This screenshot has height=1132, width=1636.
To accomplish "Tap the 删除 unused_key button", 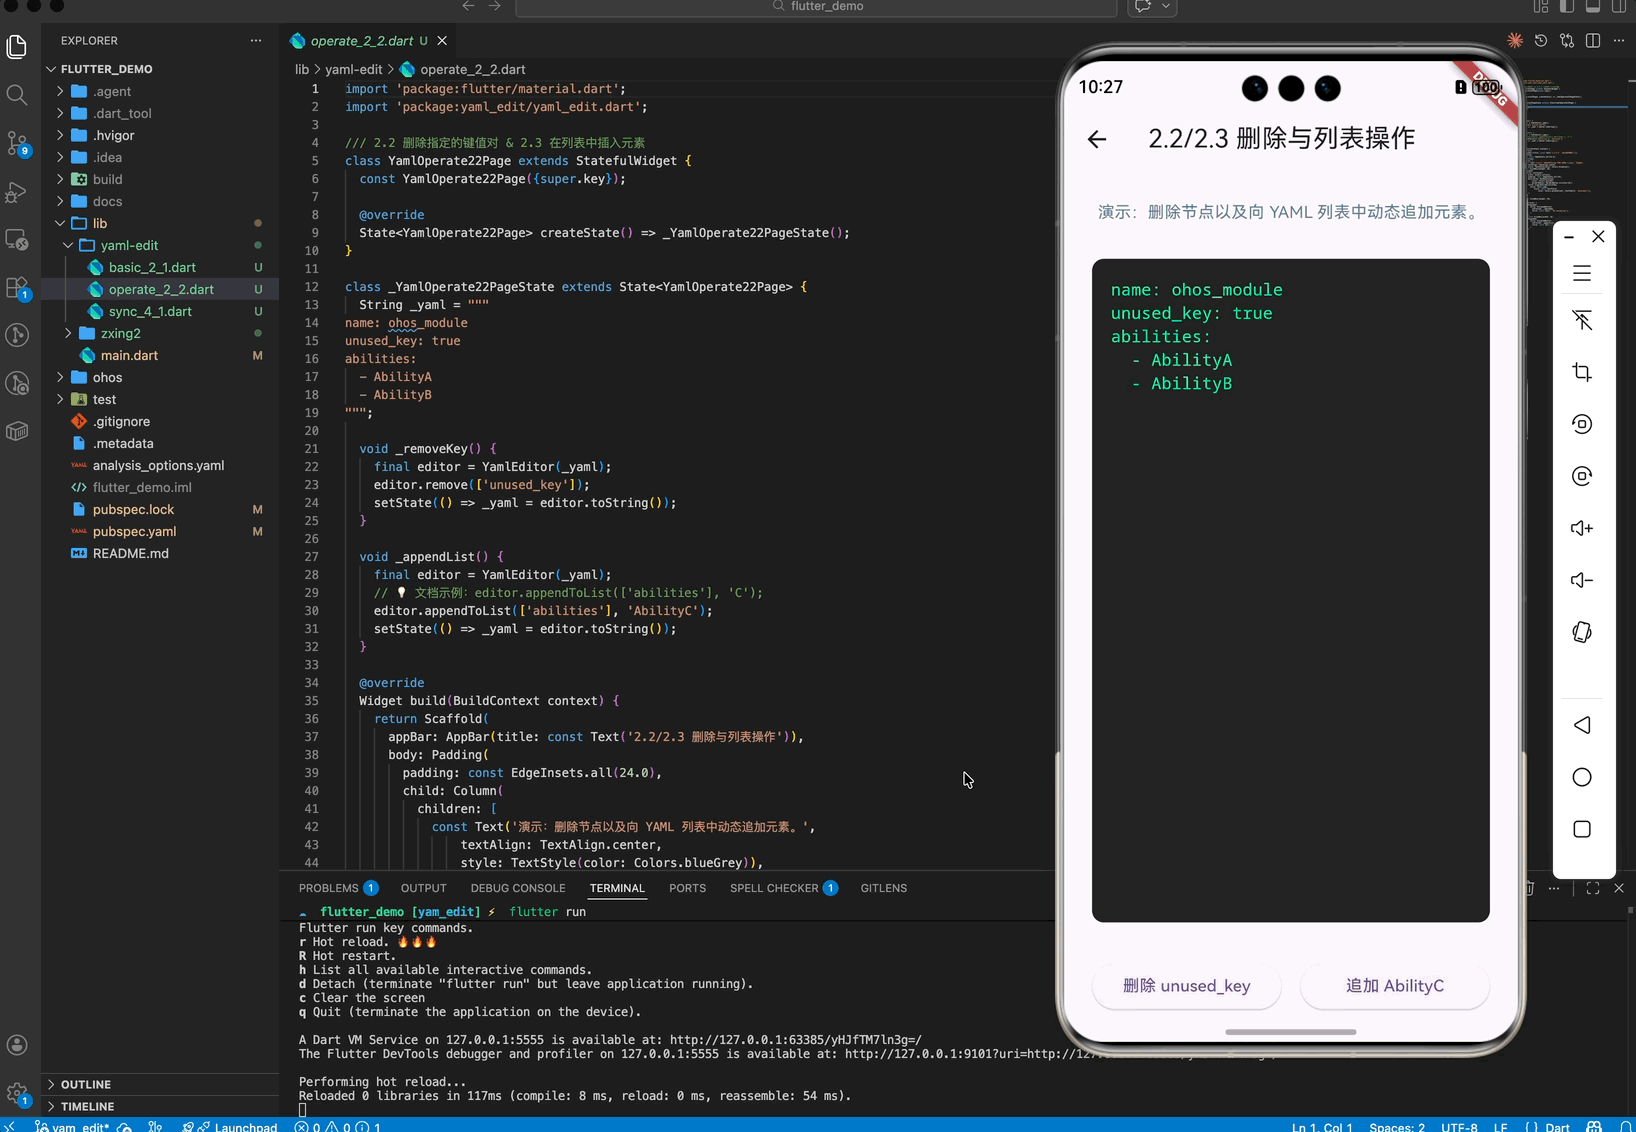I will [x=1186, y=986].
